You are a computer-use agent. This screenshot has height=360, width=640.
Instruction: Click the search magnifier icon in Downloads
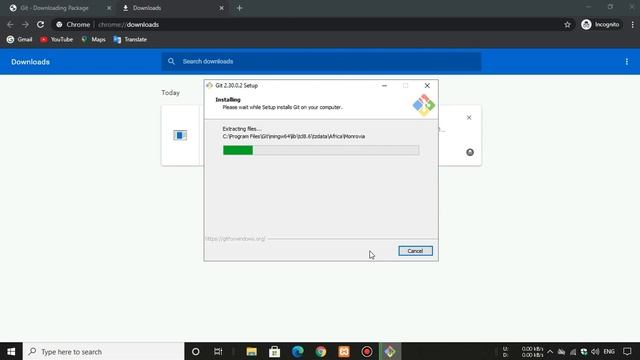coord(171,61)
